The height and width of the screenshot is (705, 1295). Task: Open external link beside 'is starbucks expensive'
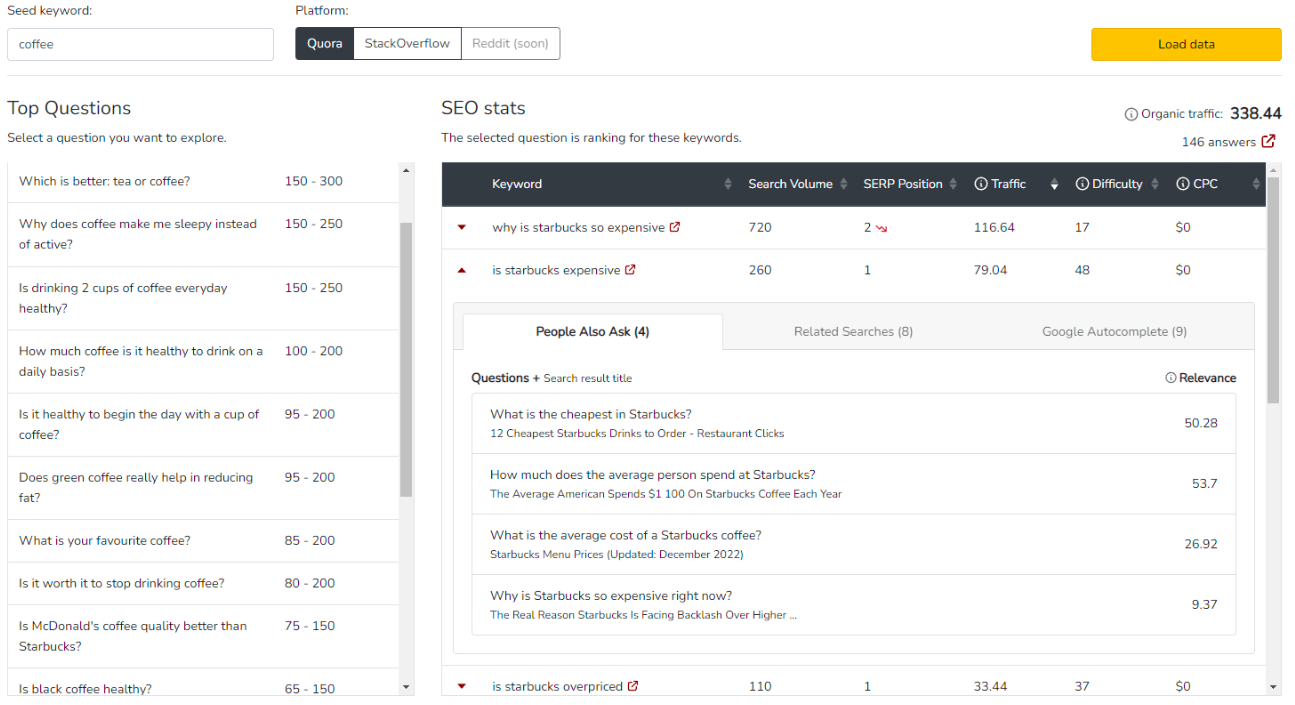tap(630, 270)
